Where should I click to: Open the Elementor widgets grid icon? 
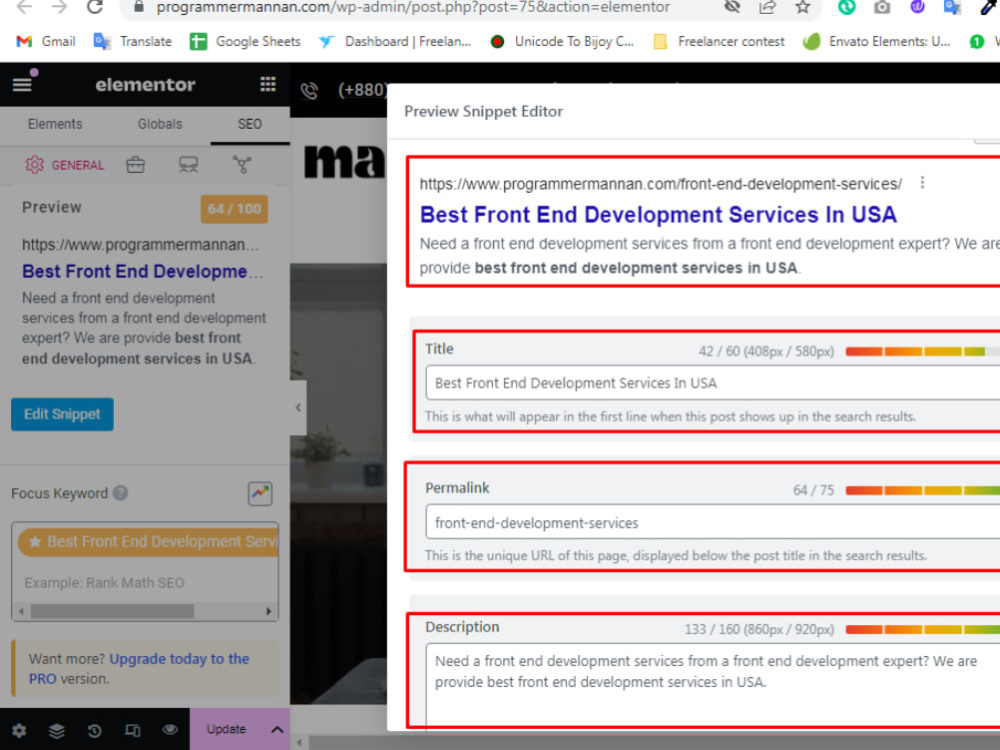pyautogui.click(x=268, y=84)
